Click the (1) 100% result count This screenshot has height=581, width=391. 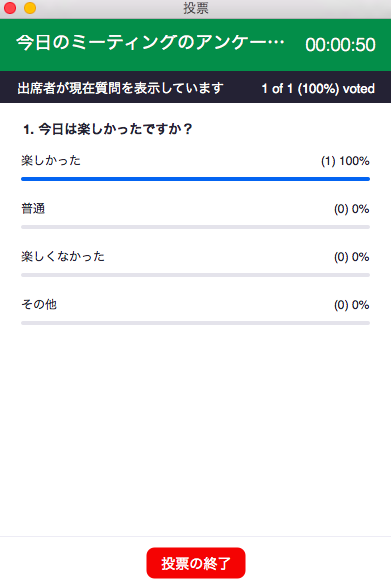coord(345,161)
